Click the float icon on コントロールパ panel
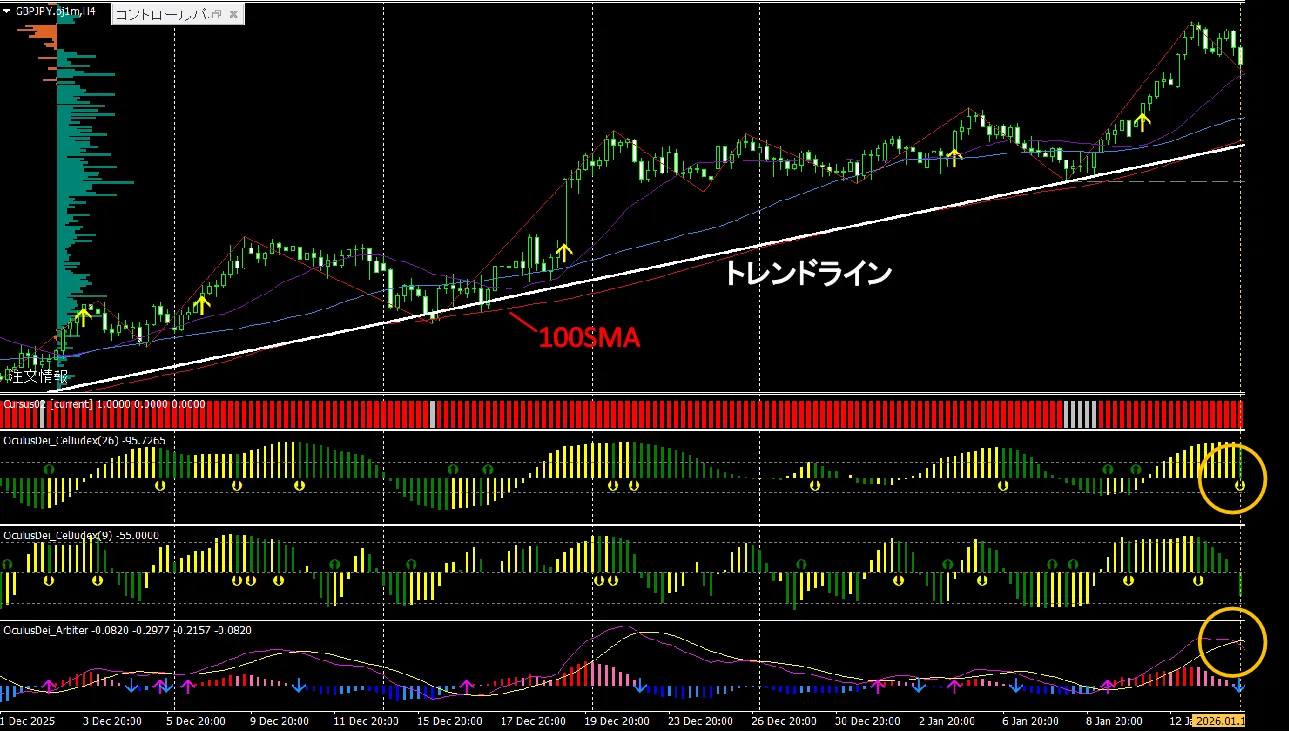Image resolution: width=1289 pixels, height=732 pixels. click(215, 15)
